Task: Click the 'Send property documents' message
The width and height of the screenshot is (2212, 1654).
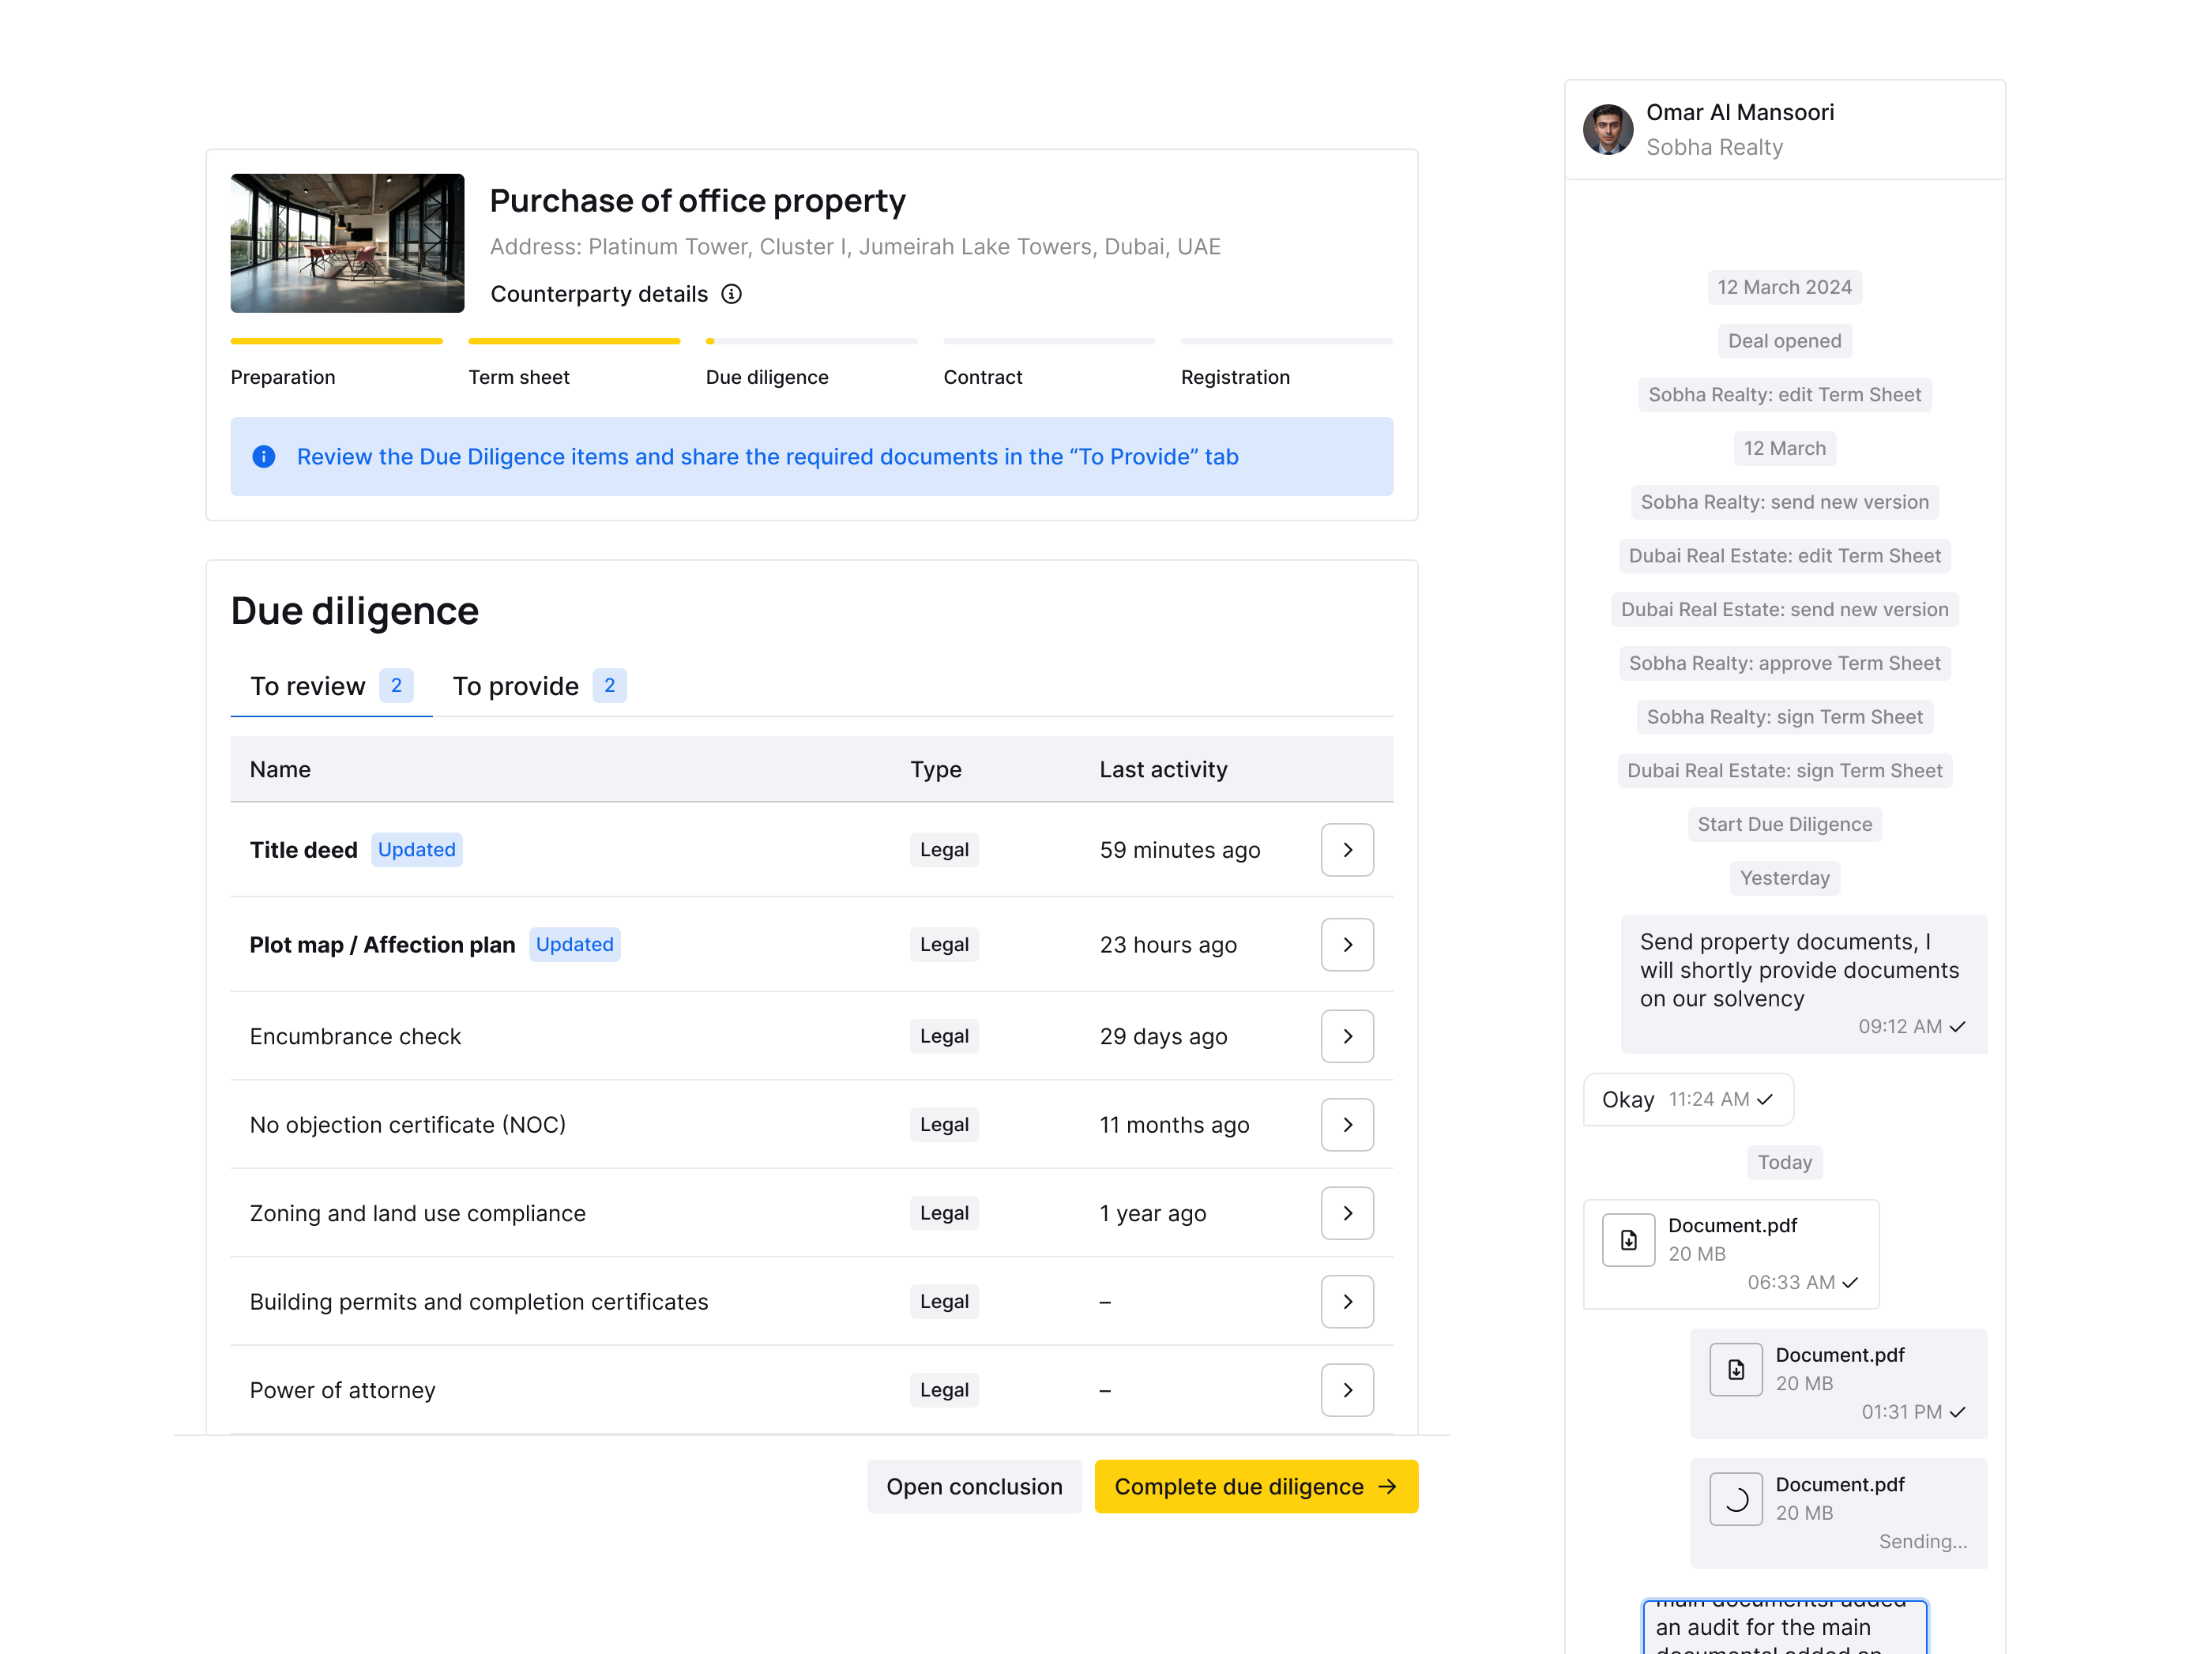Action: coord(1803,984)
